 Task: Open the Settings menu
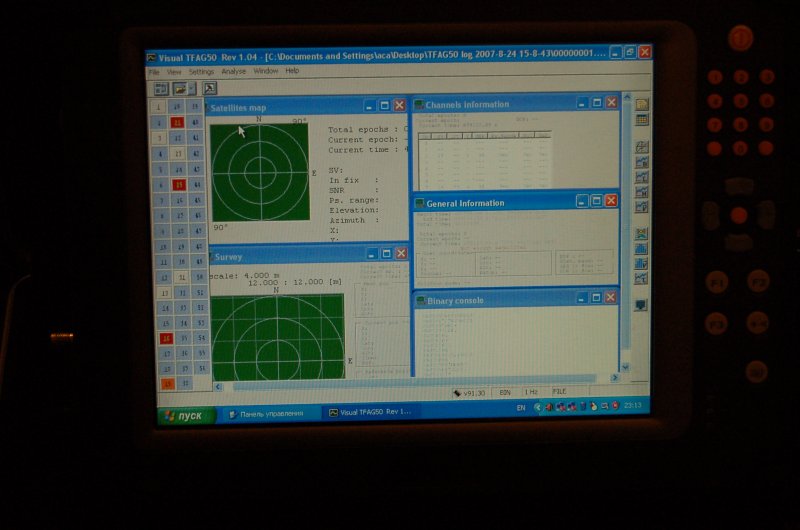(202, 72)
